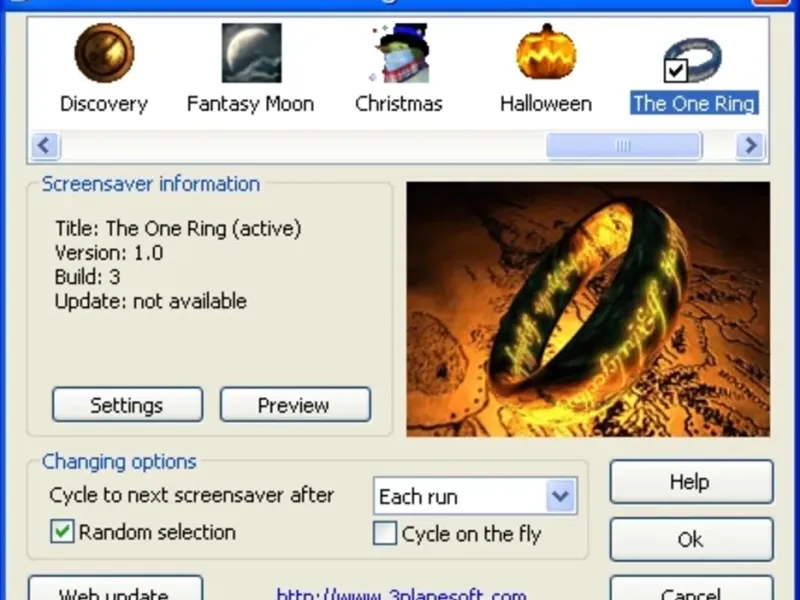Select the Fantasy Moon screensaver icon
Viewport: 800px width, 600px height.
(x=252, y=53)
